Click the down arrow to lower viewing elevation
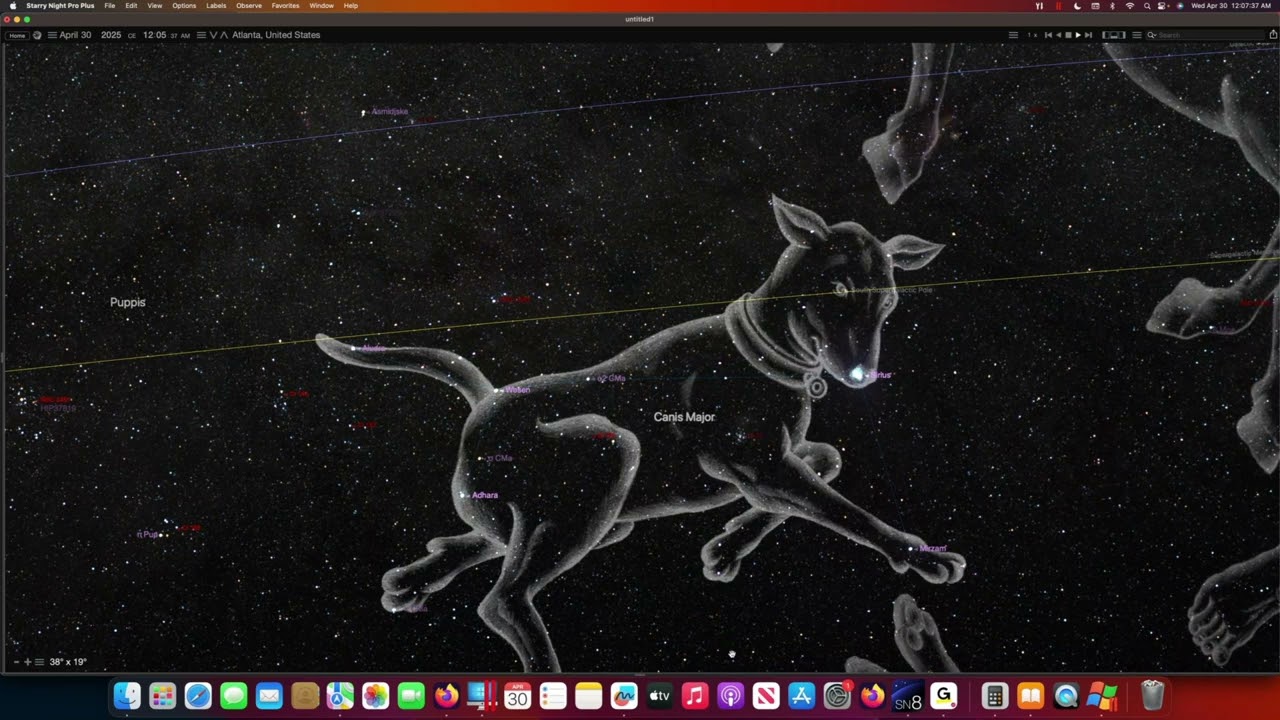This screenshot has height=720, width=1280. coord(213,35)
